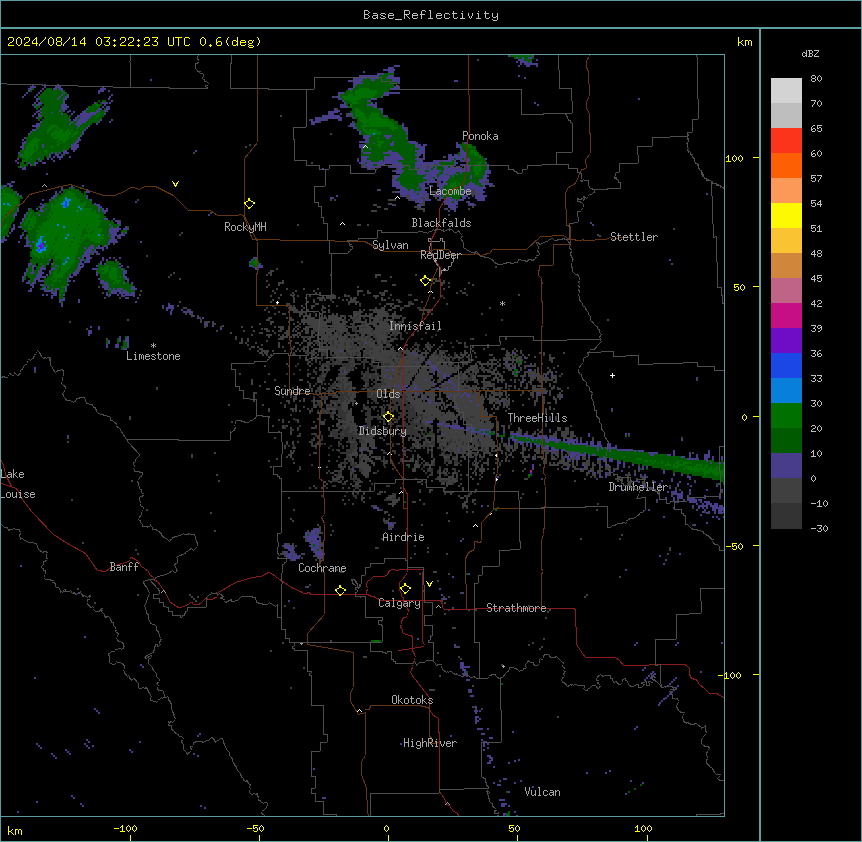862x842 pixels.
Task: Click the Ponoka label
Action: coord(480,136)
